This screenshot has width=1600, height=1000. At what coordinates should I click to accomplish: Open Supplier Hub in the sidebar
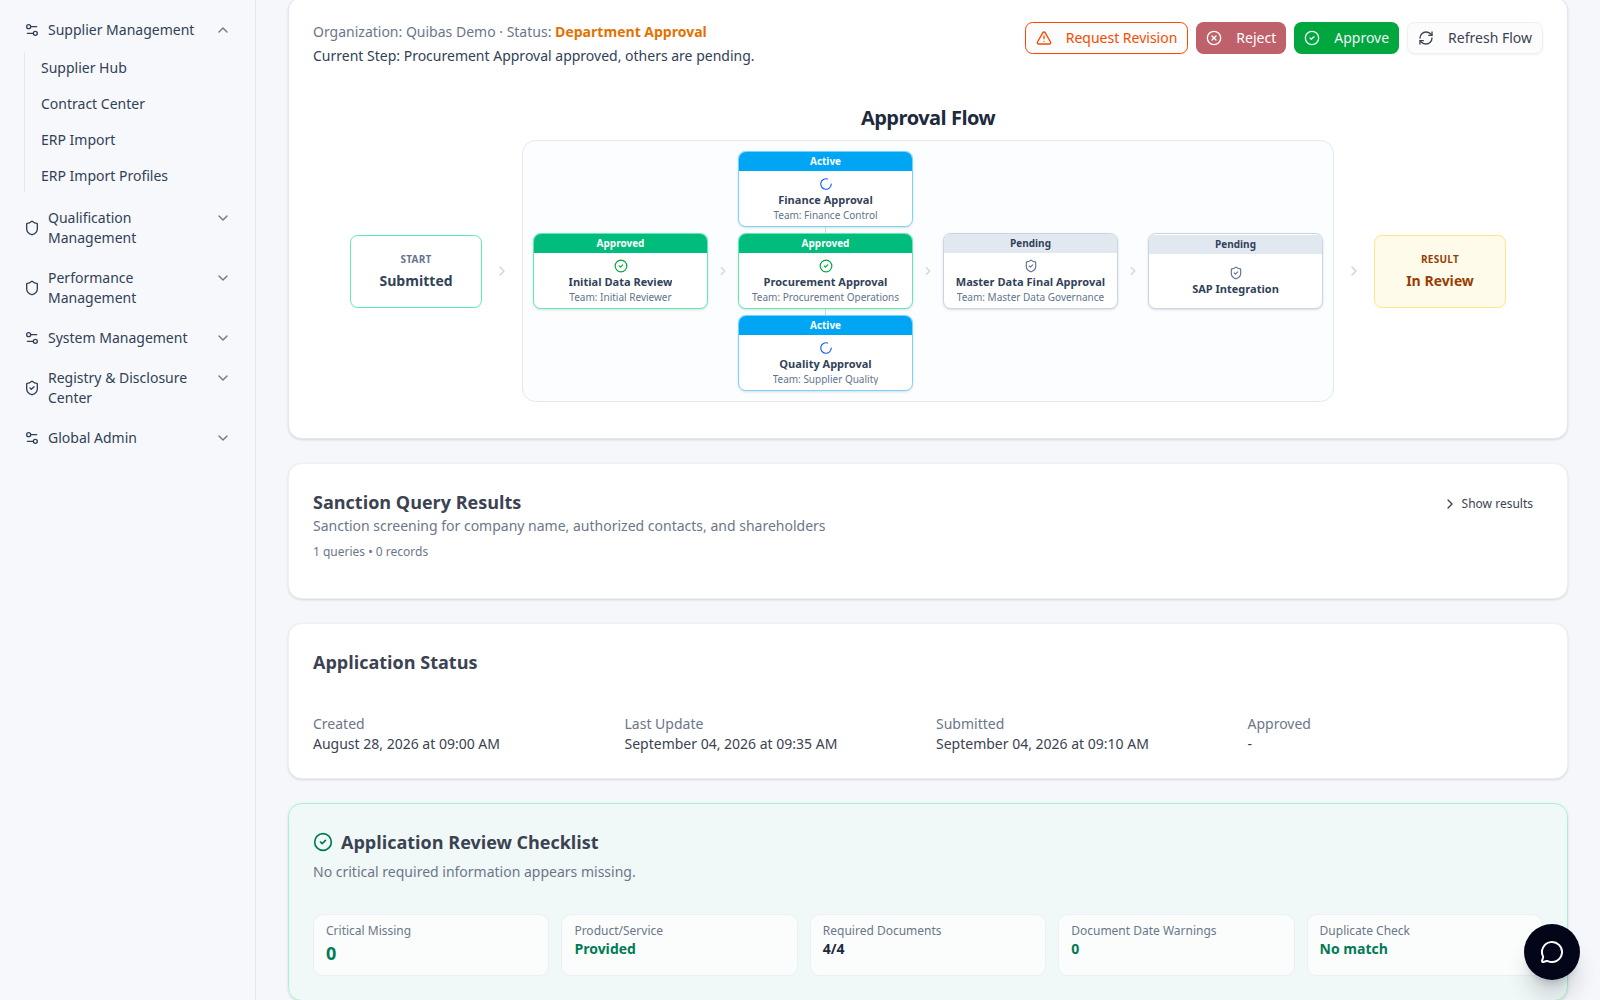[x=84, y=68]
